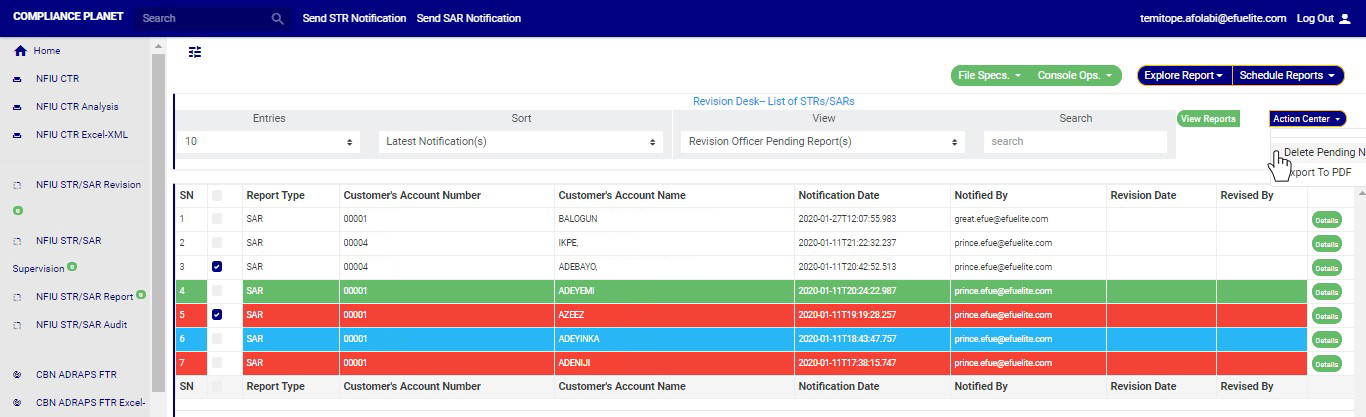Click the Home icon in sidebar
Screen dimensions: 1366x417
(x=20, y=51)
